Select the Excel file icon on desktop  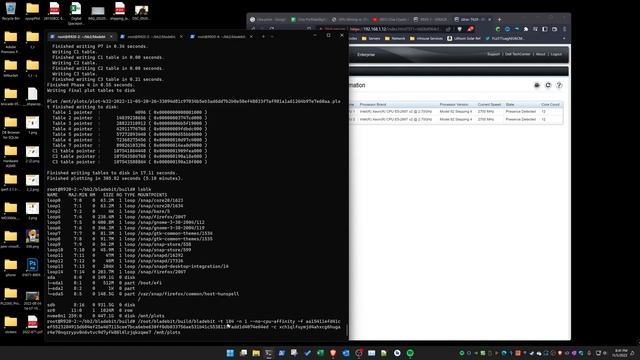pos(76,13)
